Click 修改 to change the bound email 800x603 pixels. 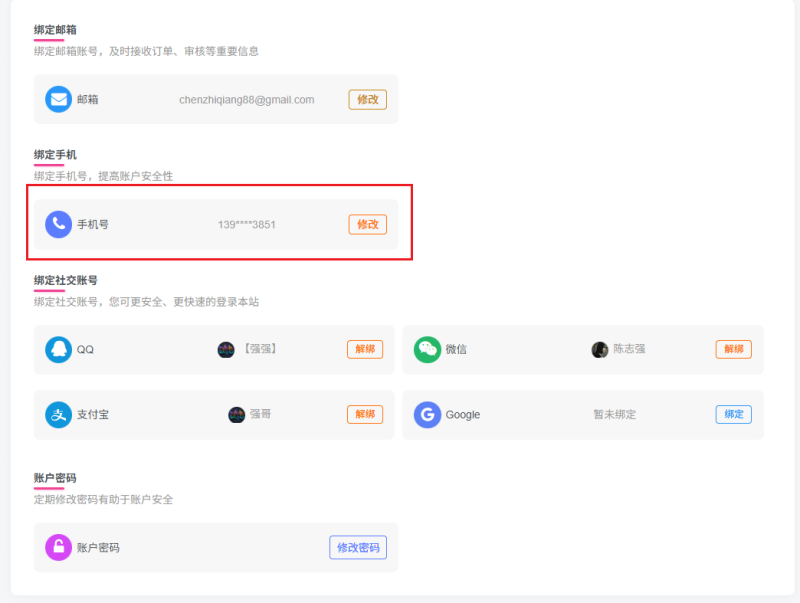pos(366,99)
